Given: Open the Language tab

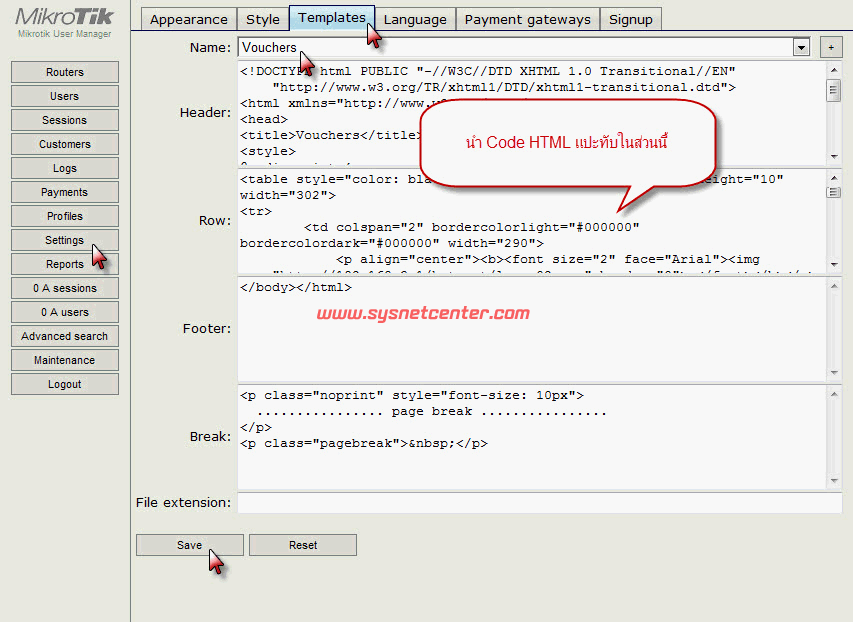Looking at the screenshot, I should tap(415, 20).
